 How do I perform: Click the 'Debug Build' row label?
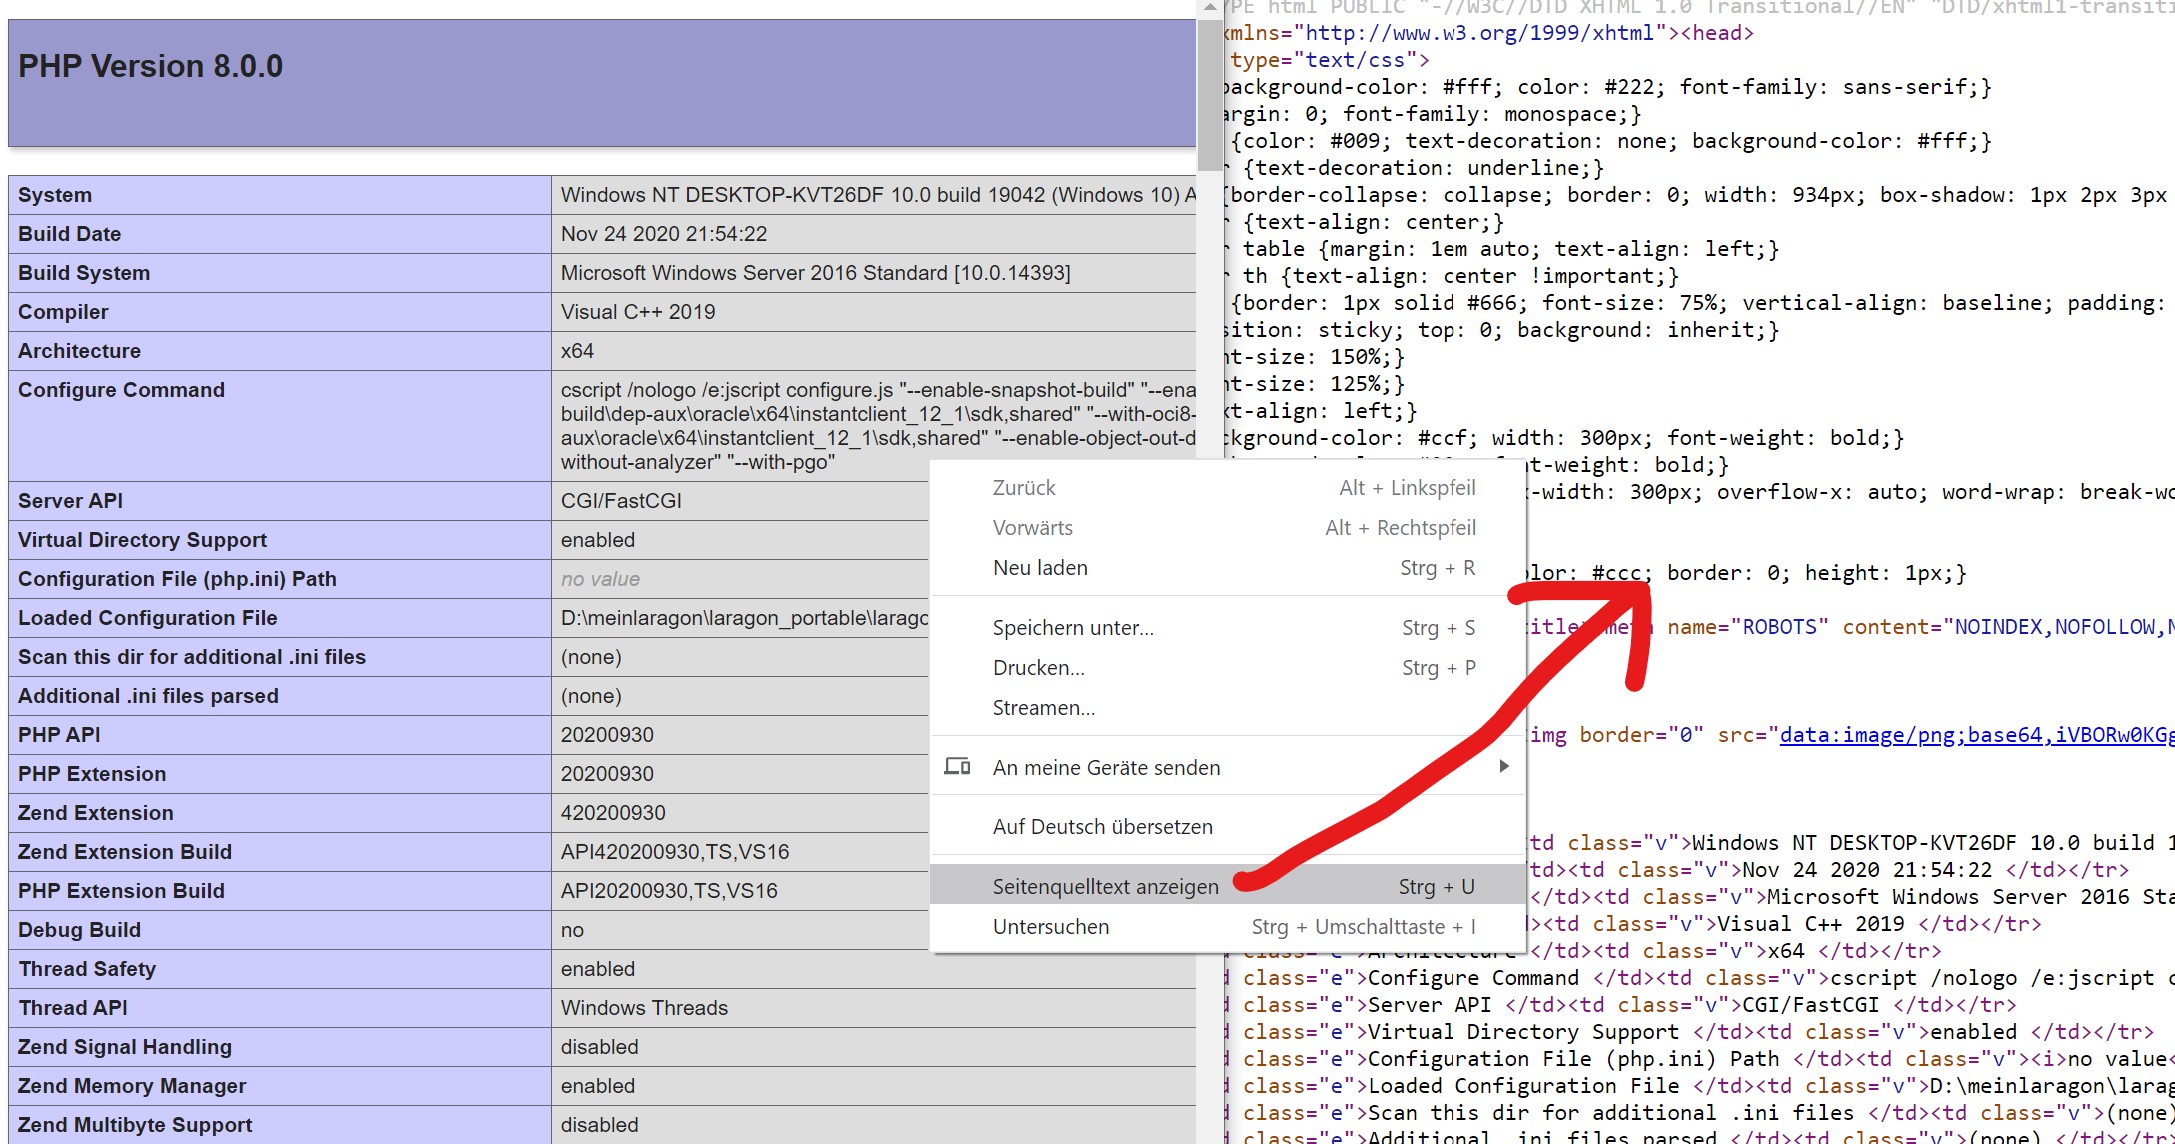[80, 930]
